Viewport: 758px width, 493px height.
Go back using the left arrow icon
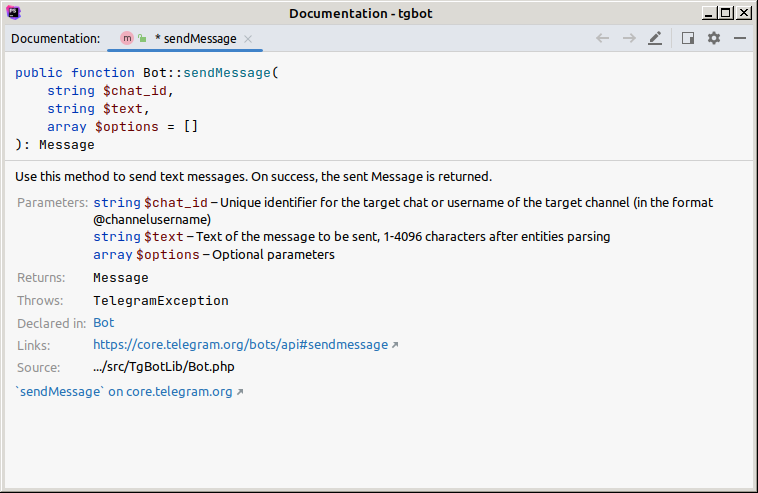[602, 38]
